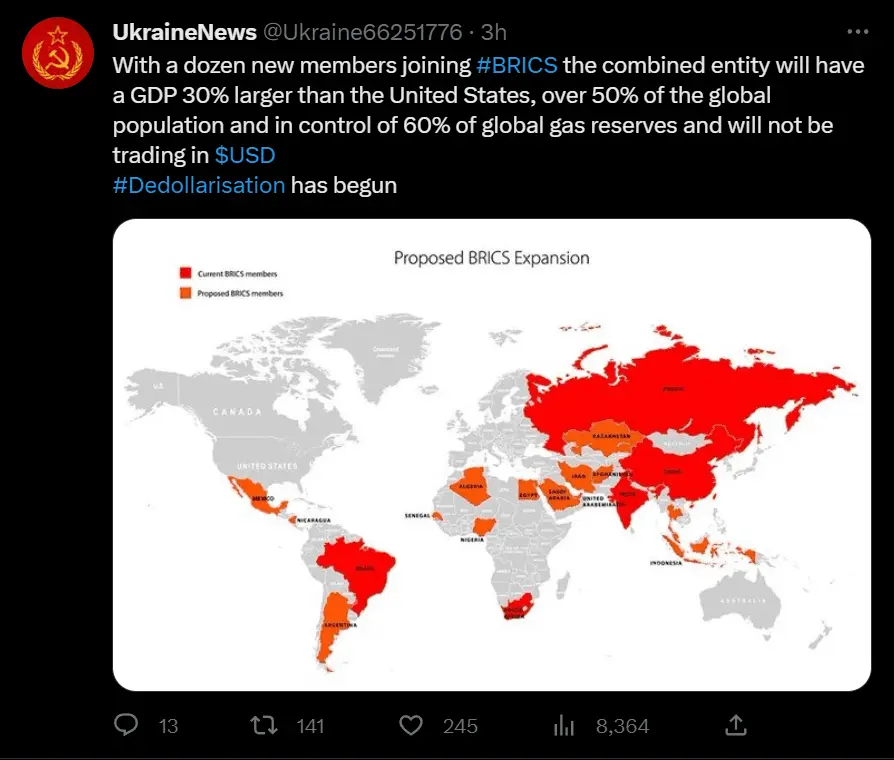Open the UkraineNews display name
894x760 pixels.
(x=184, y=33)
